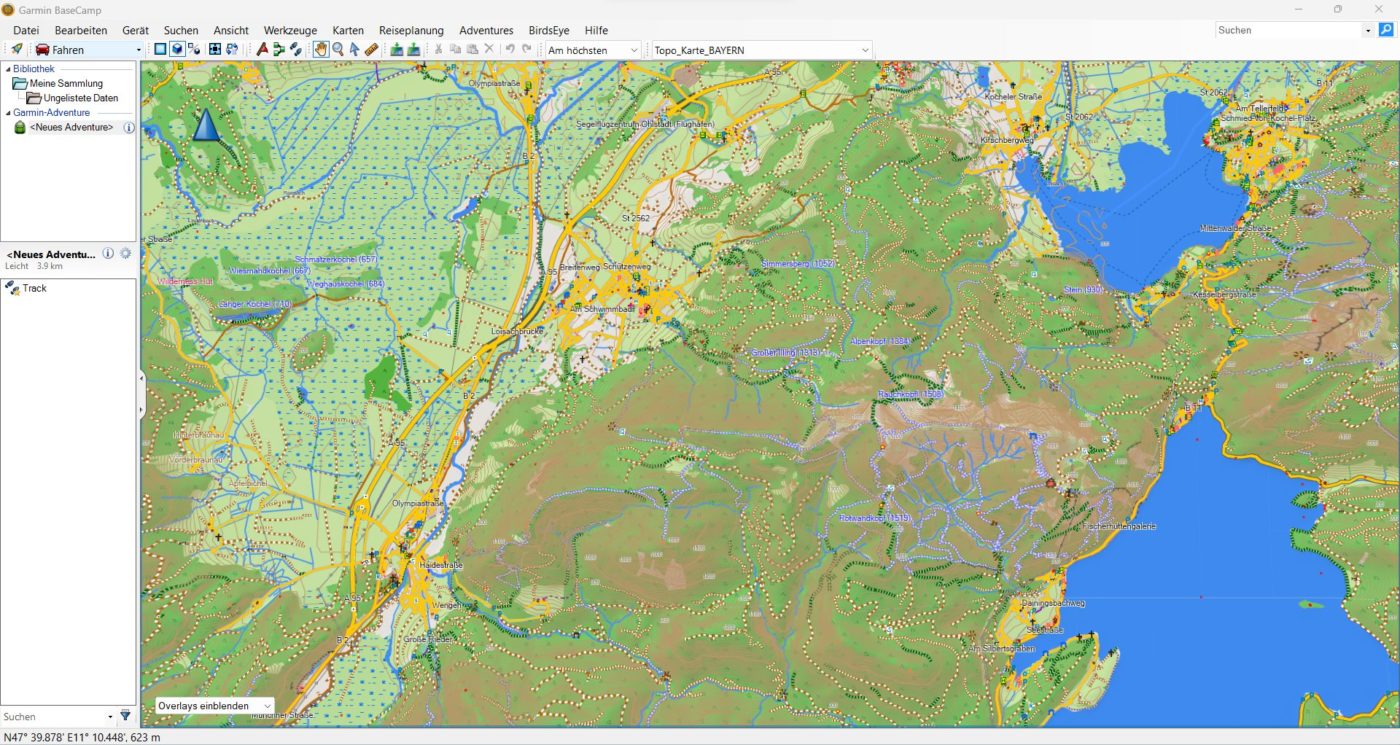
Task: Select the footprints track drawing tool
Action: pyautogui.click(x=296, y=49)
